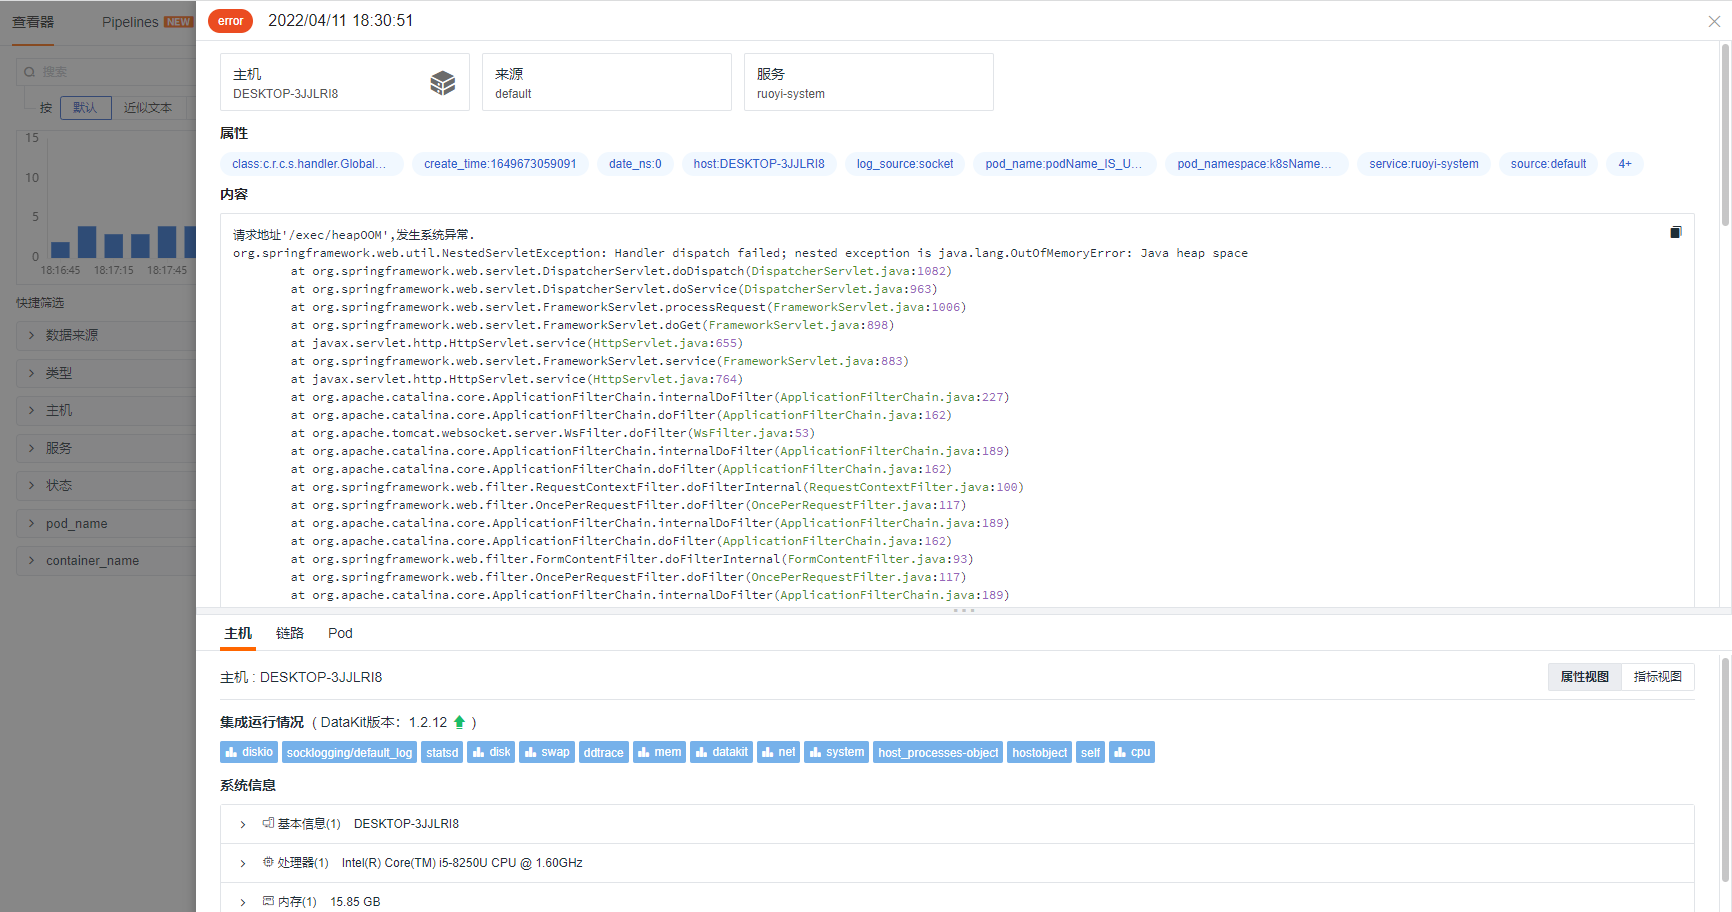1732x912 pixels.
Task: Click the pod_name:podName_IS_U attribute tag
Action: [x=1065, y=164]
